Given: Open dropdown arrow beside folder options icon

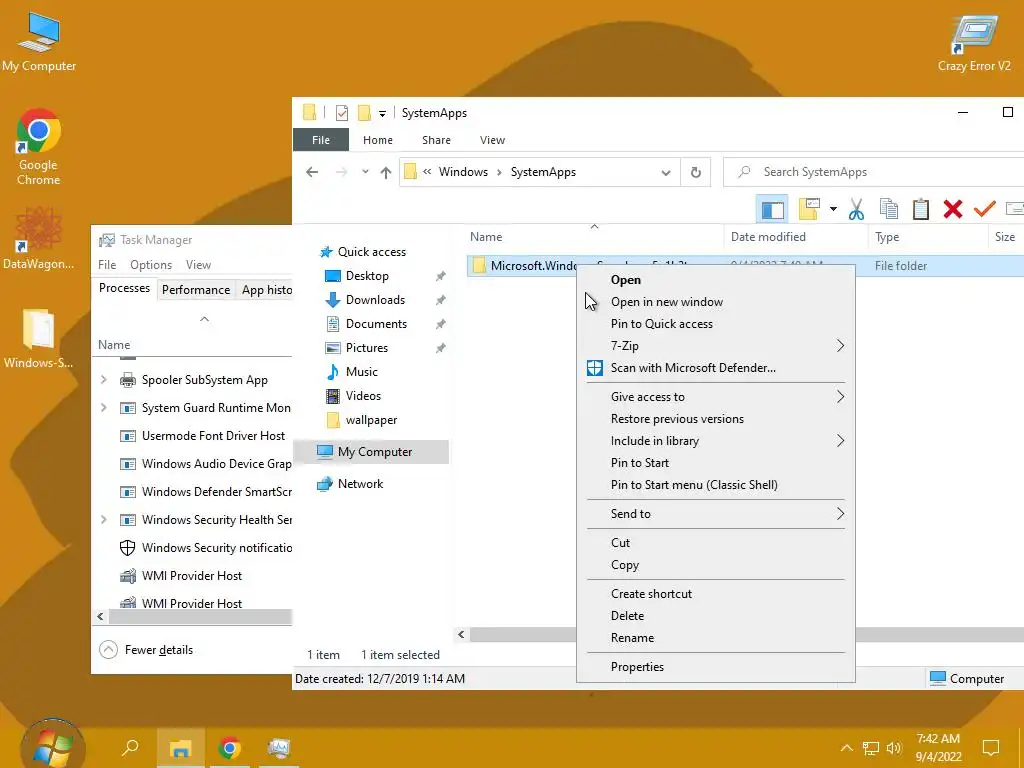Looking at the screenshot, I should (x=833, y=209).
